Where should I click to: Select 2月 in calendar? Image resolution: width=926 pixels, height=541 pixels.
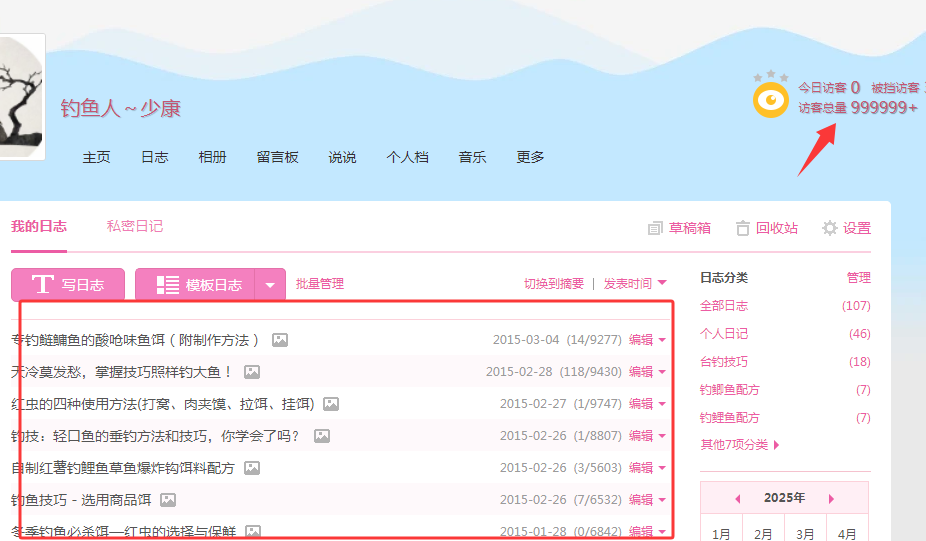click(763, 534)
